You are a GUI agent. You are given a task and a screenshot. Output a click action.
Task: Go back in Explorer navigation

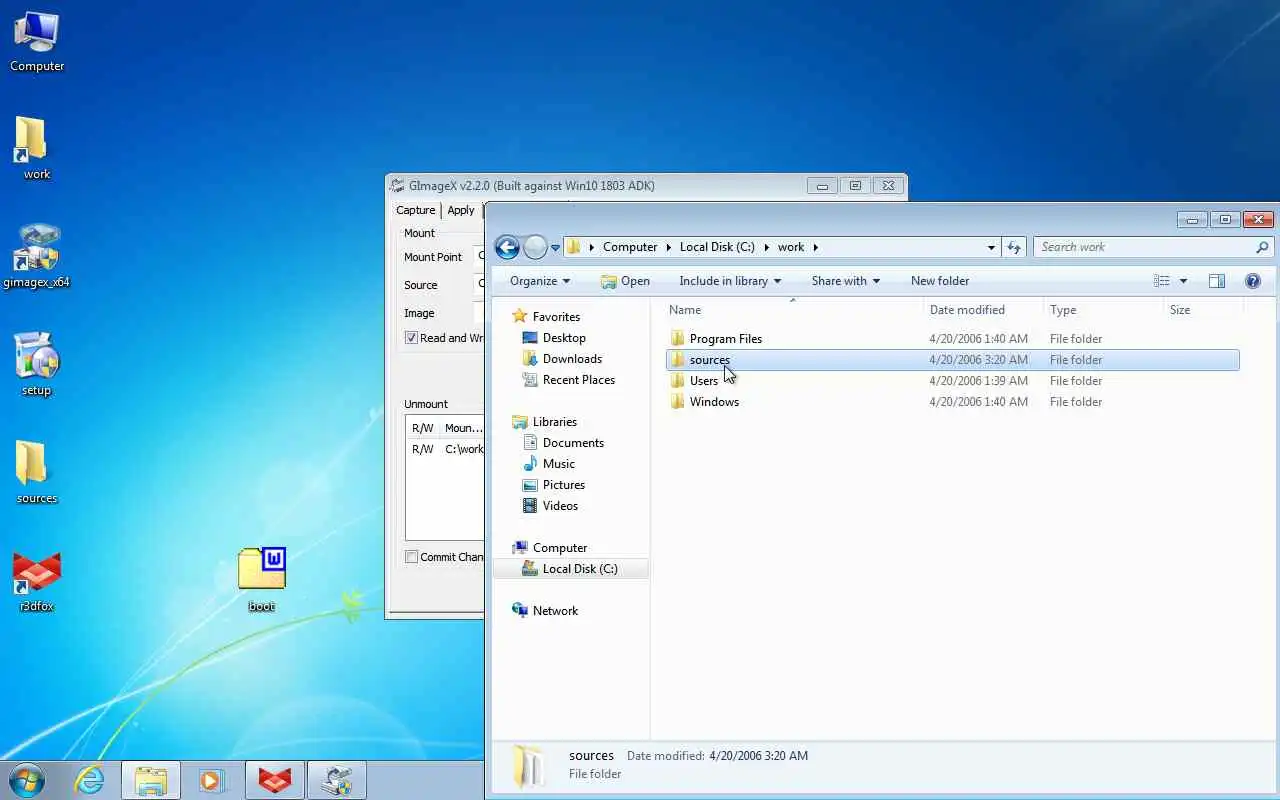point(507,247)
